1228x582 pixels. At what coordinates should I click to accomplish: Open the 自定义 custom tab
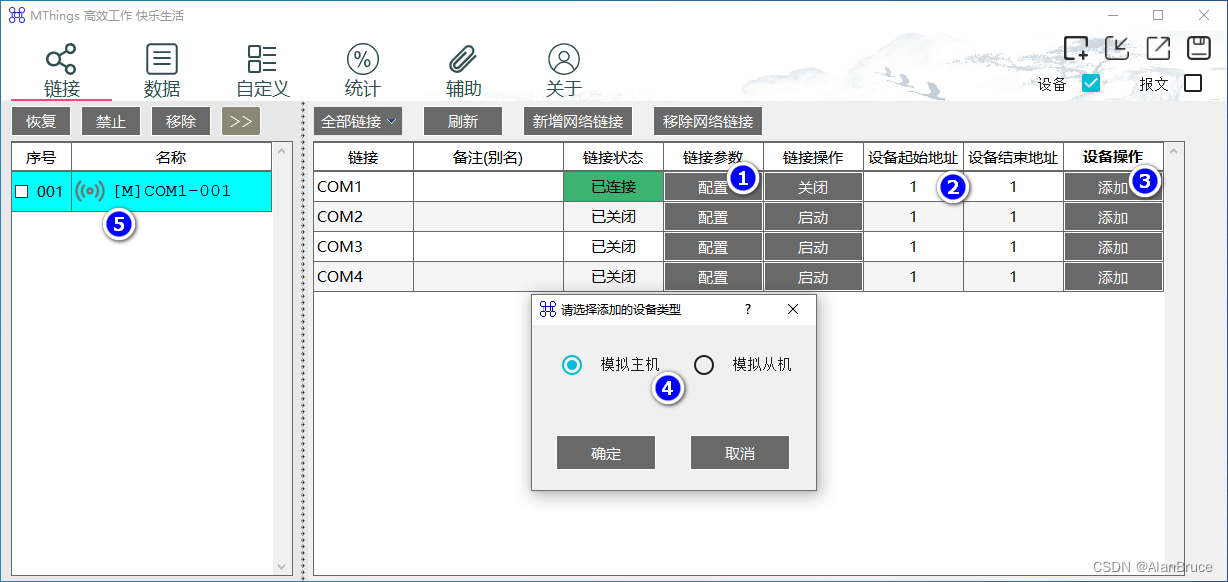click(262, 60)
